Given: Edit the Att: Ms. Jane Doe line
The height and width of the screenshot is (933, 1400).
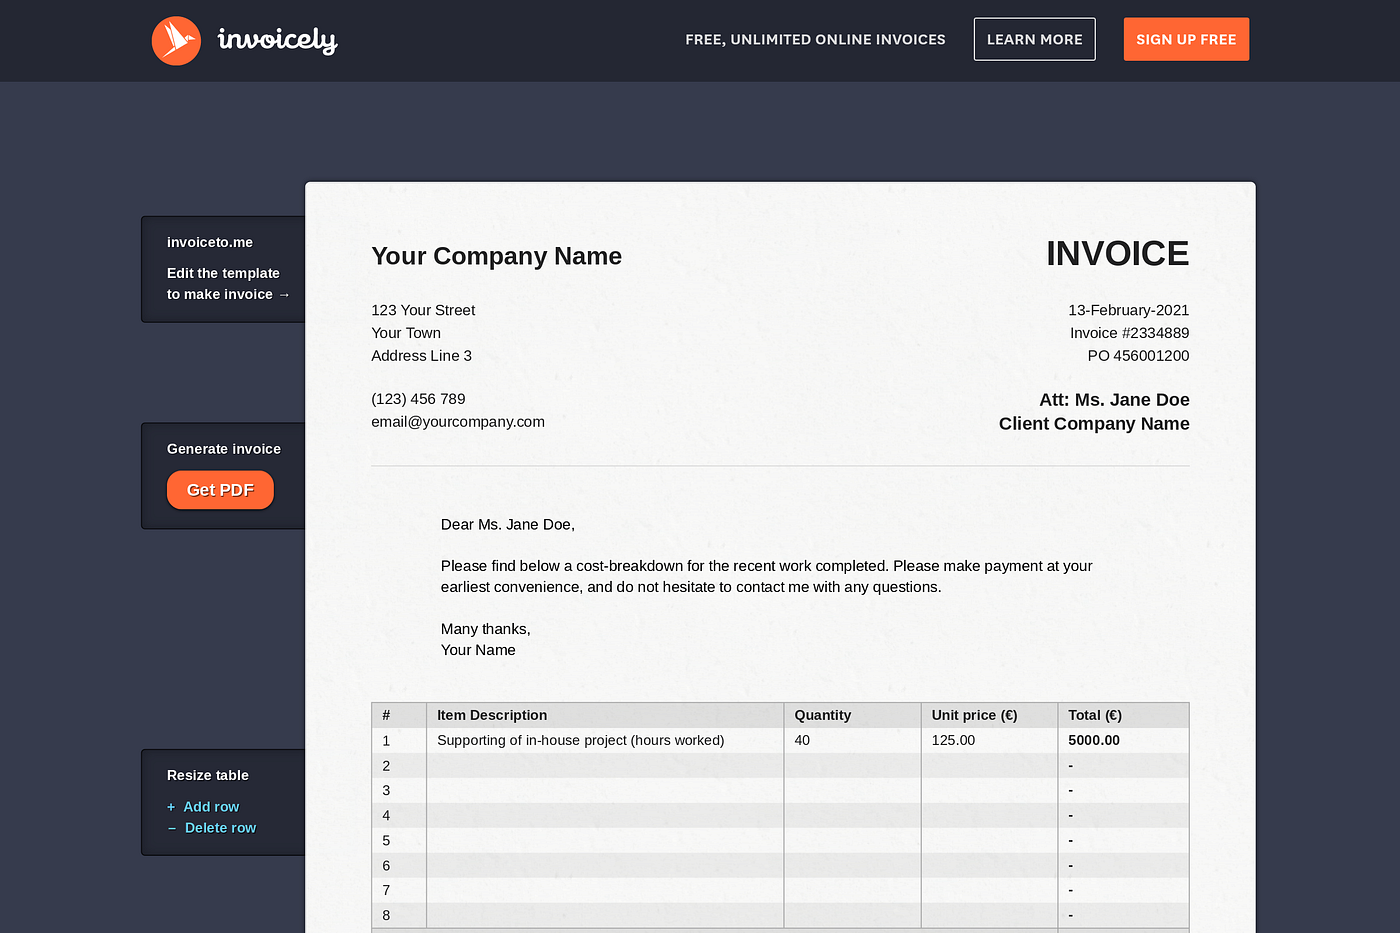Looking at the screenshot, I should pyautogui.click(x=1114, y=400).
